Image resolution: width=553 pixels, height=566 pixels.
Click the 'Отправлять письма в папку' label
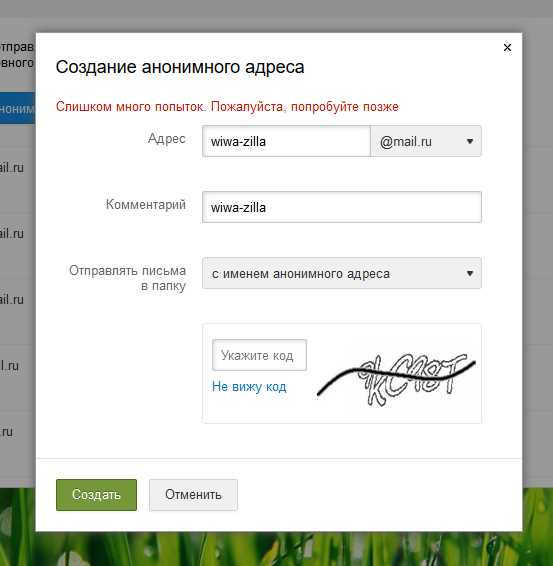127,278
